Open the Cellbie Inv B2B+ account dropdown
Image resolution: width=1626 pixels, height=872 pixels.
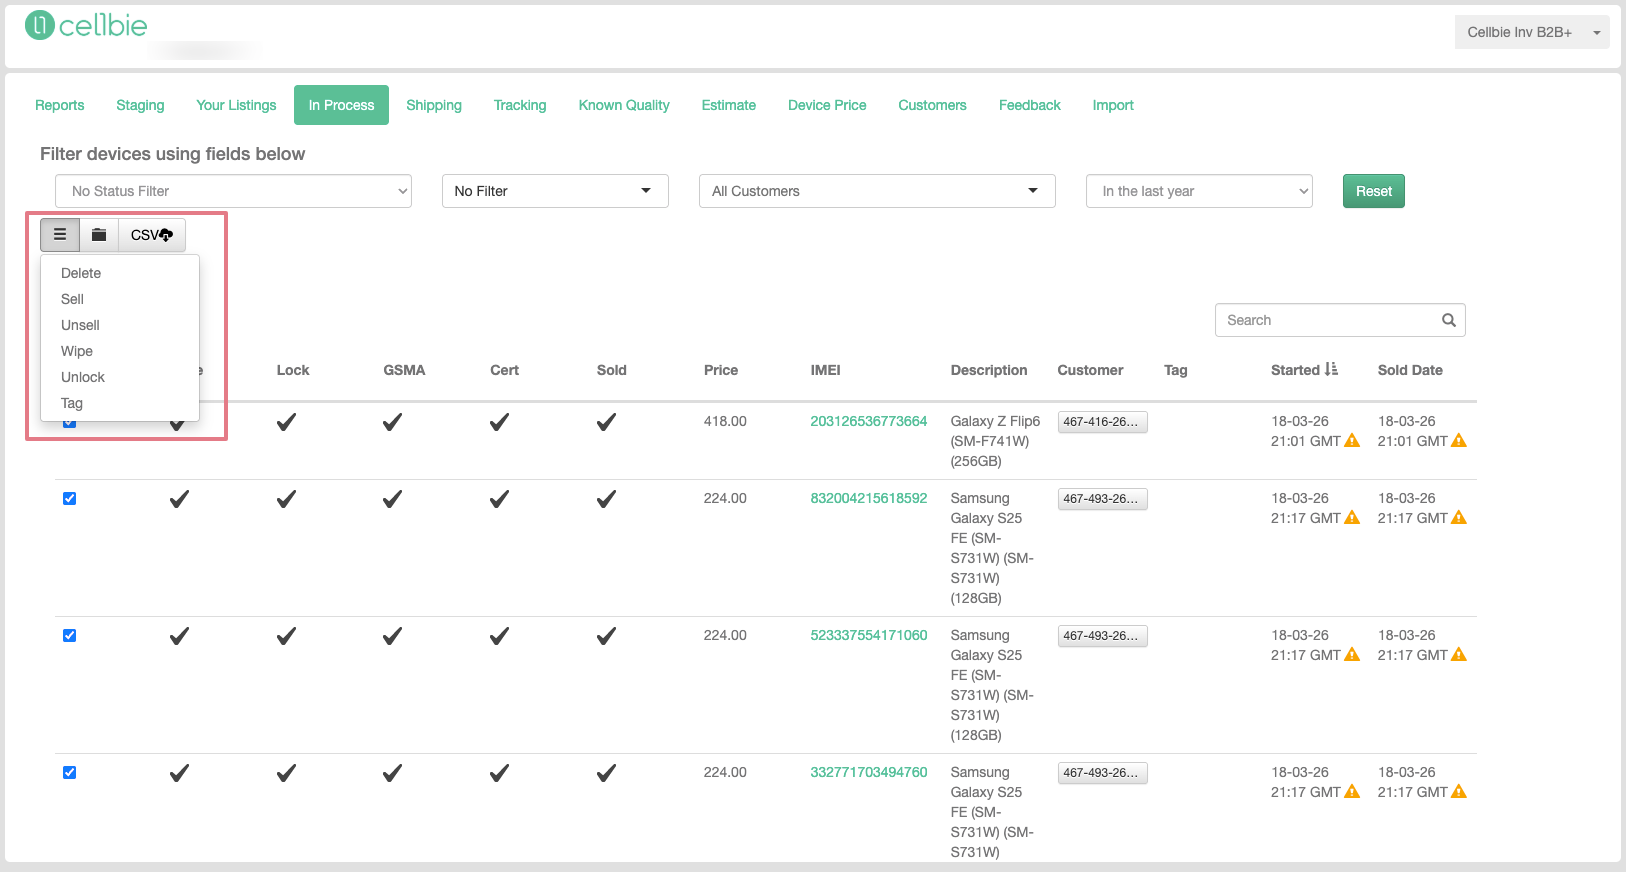[x=1532, y=32]
